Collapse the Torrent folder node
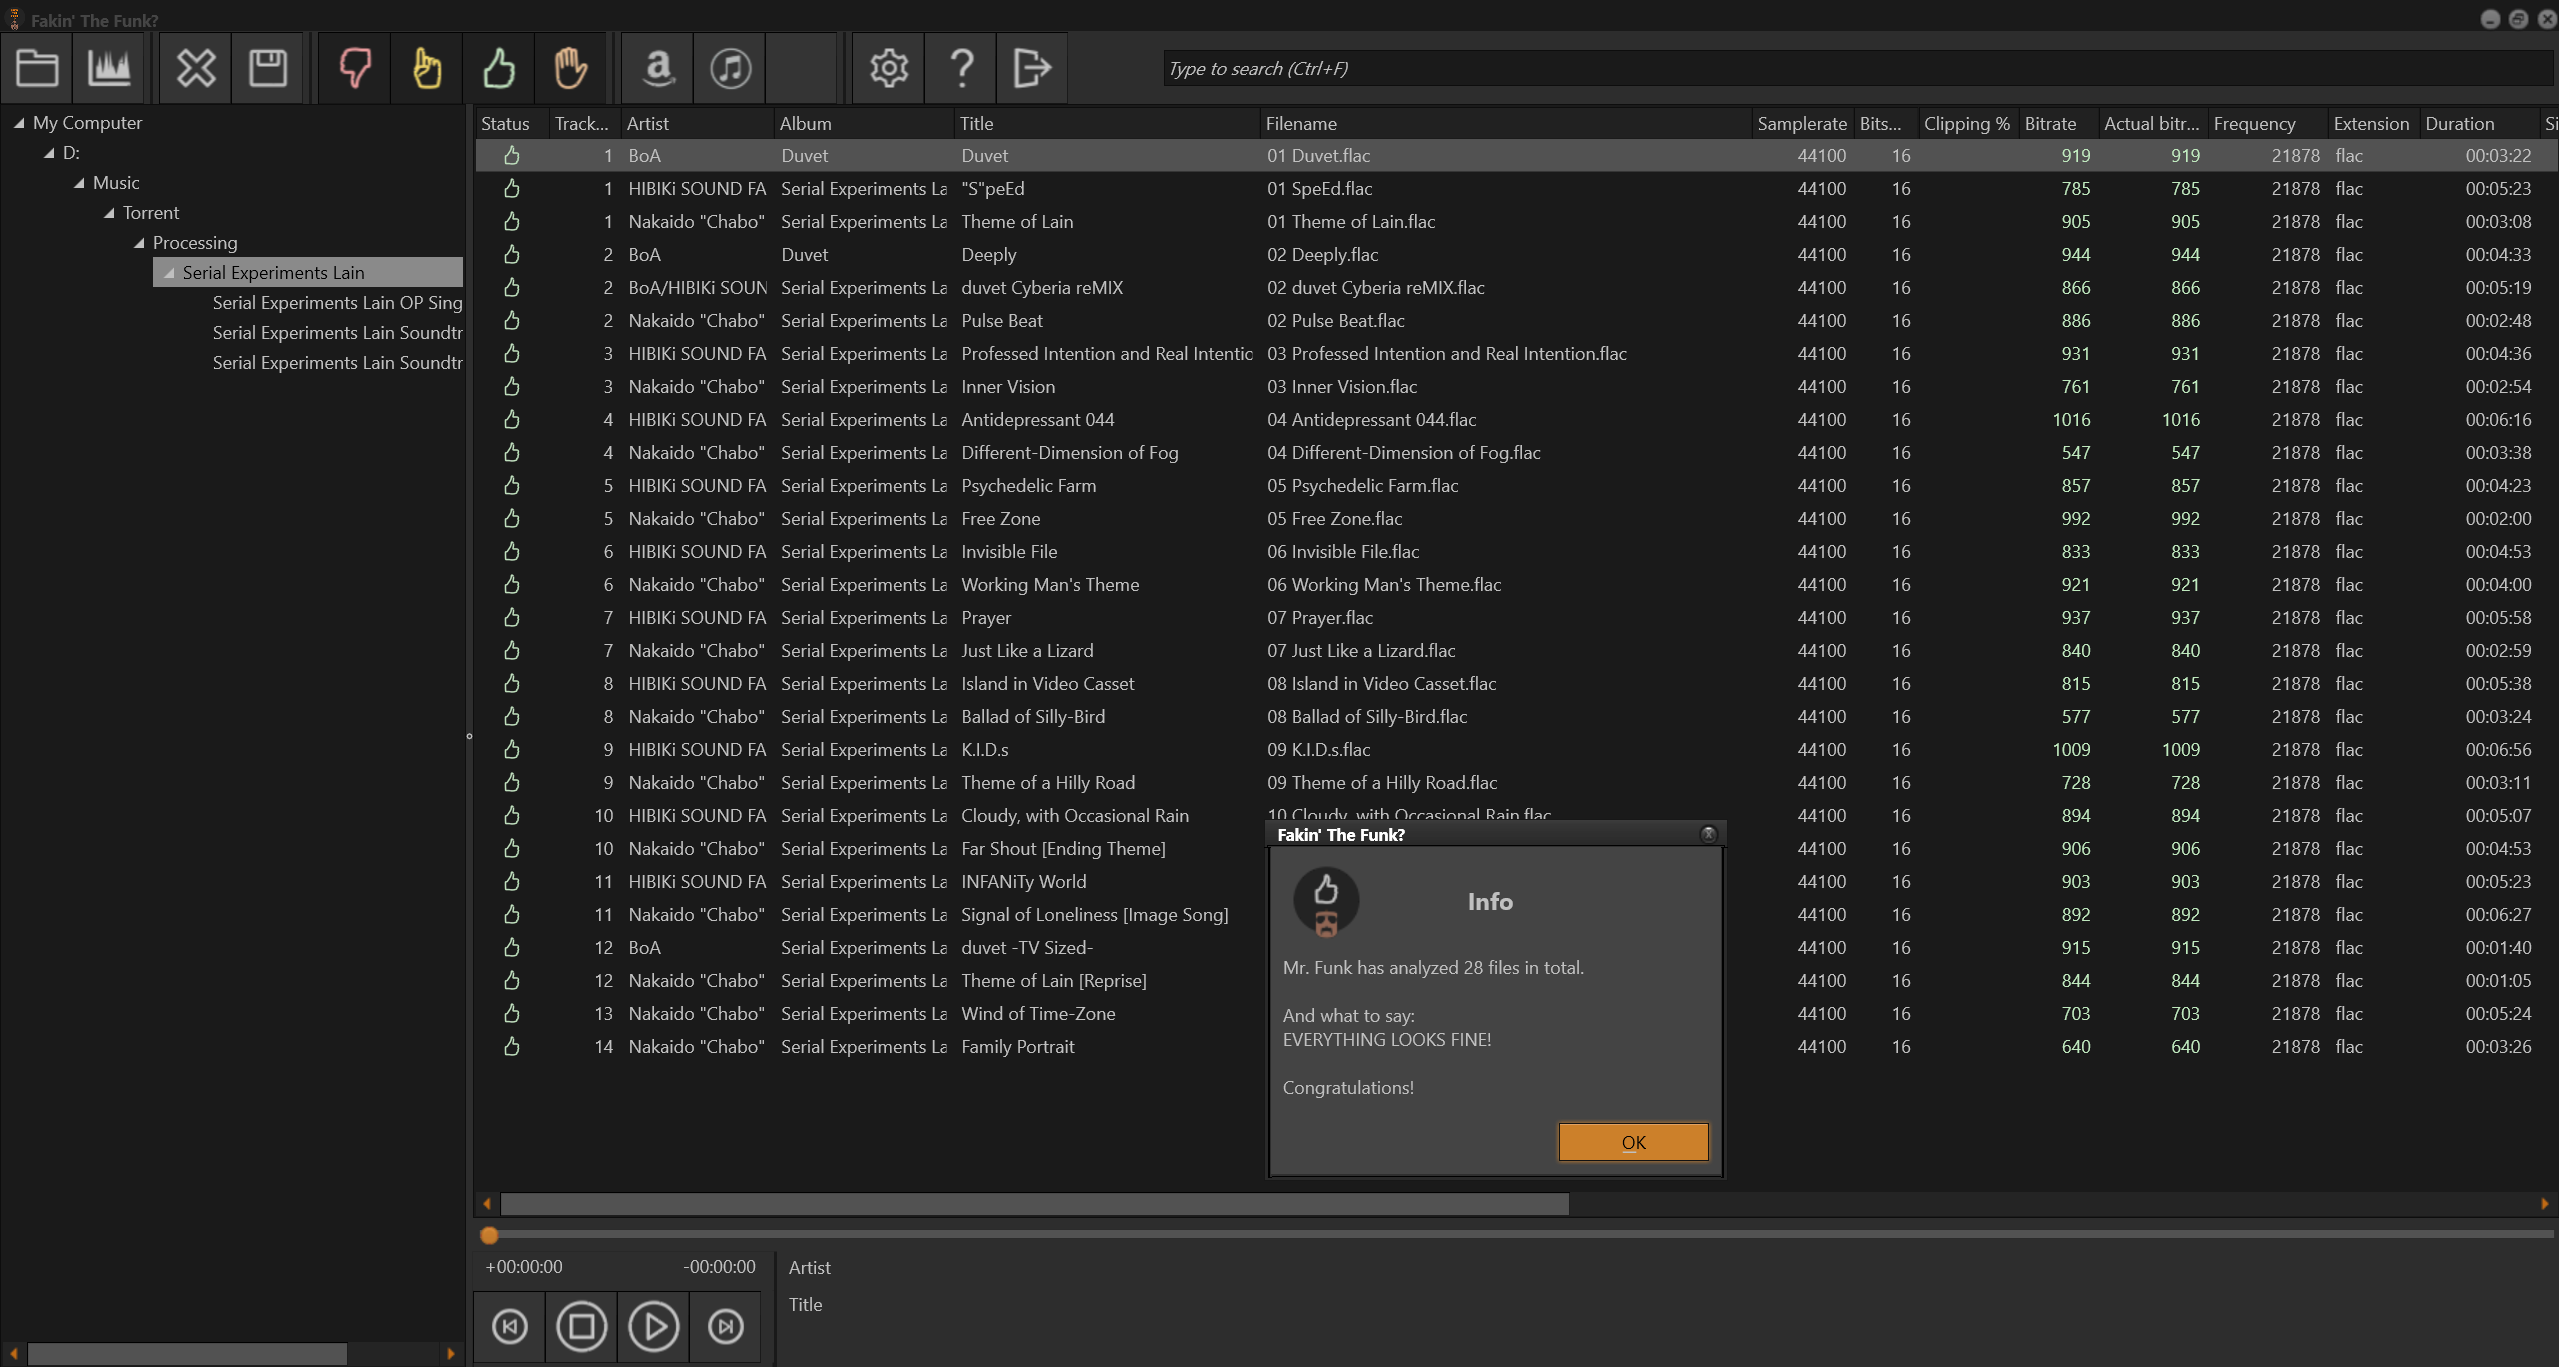 (109, 213)
